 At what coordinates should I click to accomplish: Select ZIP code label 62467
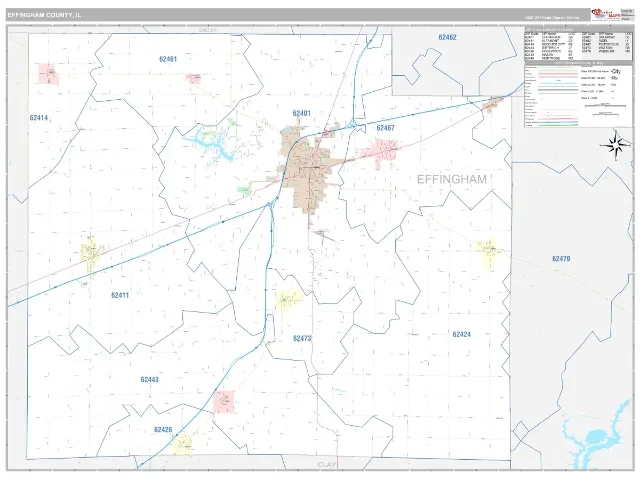click(385, 128)
